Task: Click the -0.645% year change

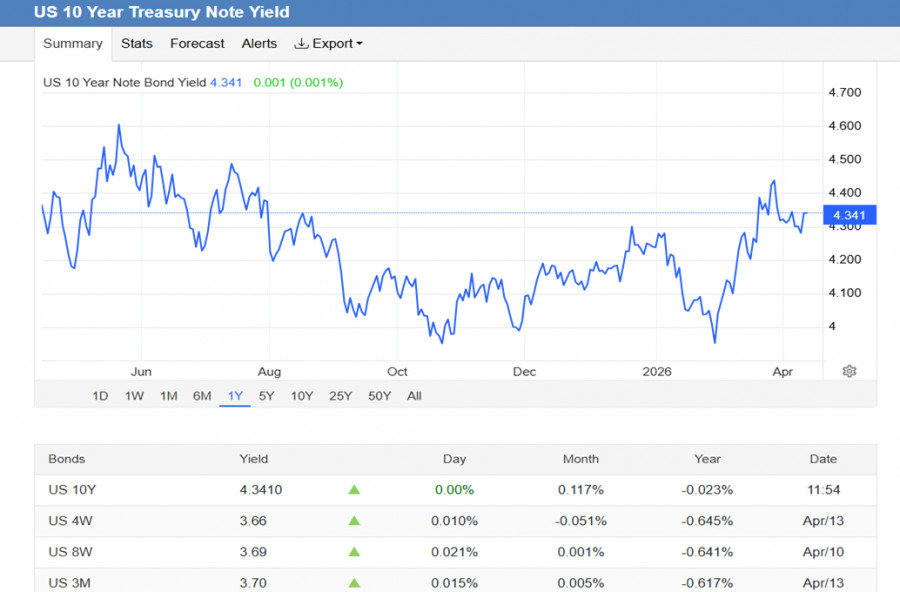Action: pos(707,521)
